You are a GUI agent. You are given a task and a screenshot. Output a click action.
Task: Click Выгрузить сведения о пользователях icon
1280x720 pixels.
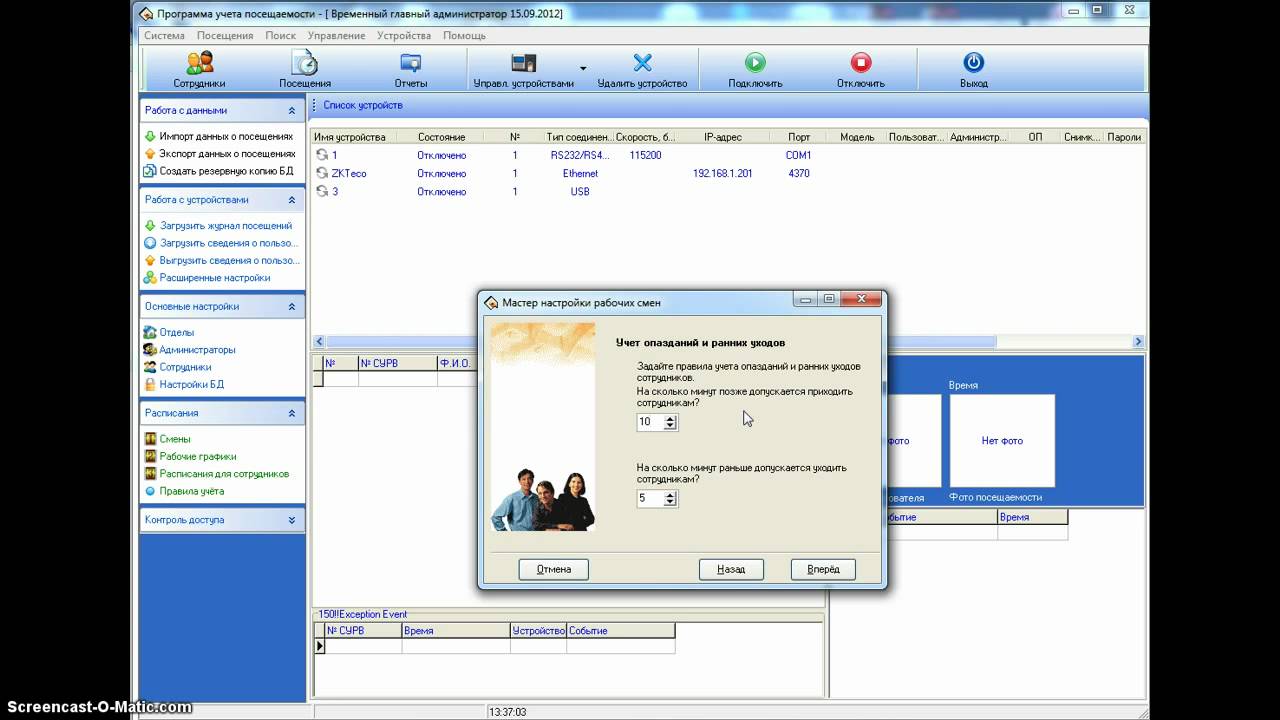pyautogui.click(x=150, y=261)
